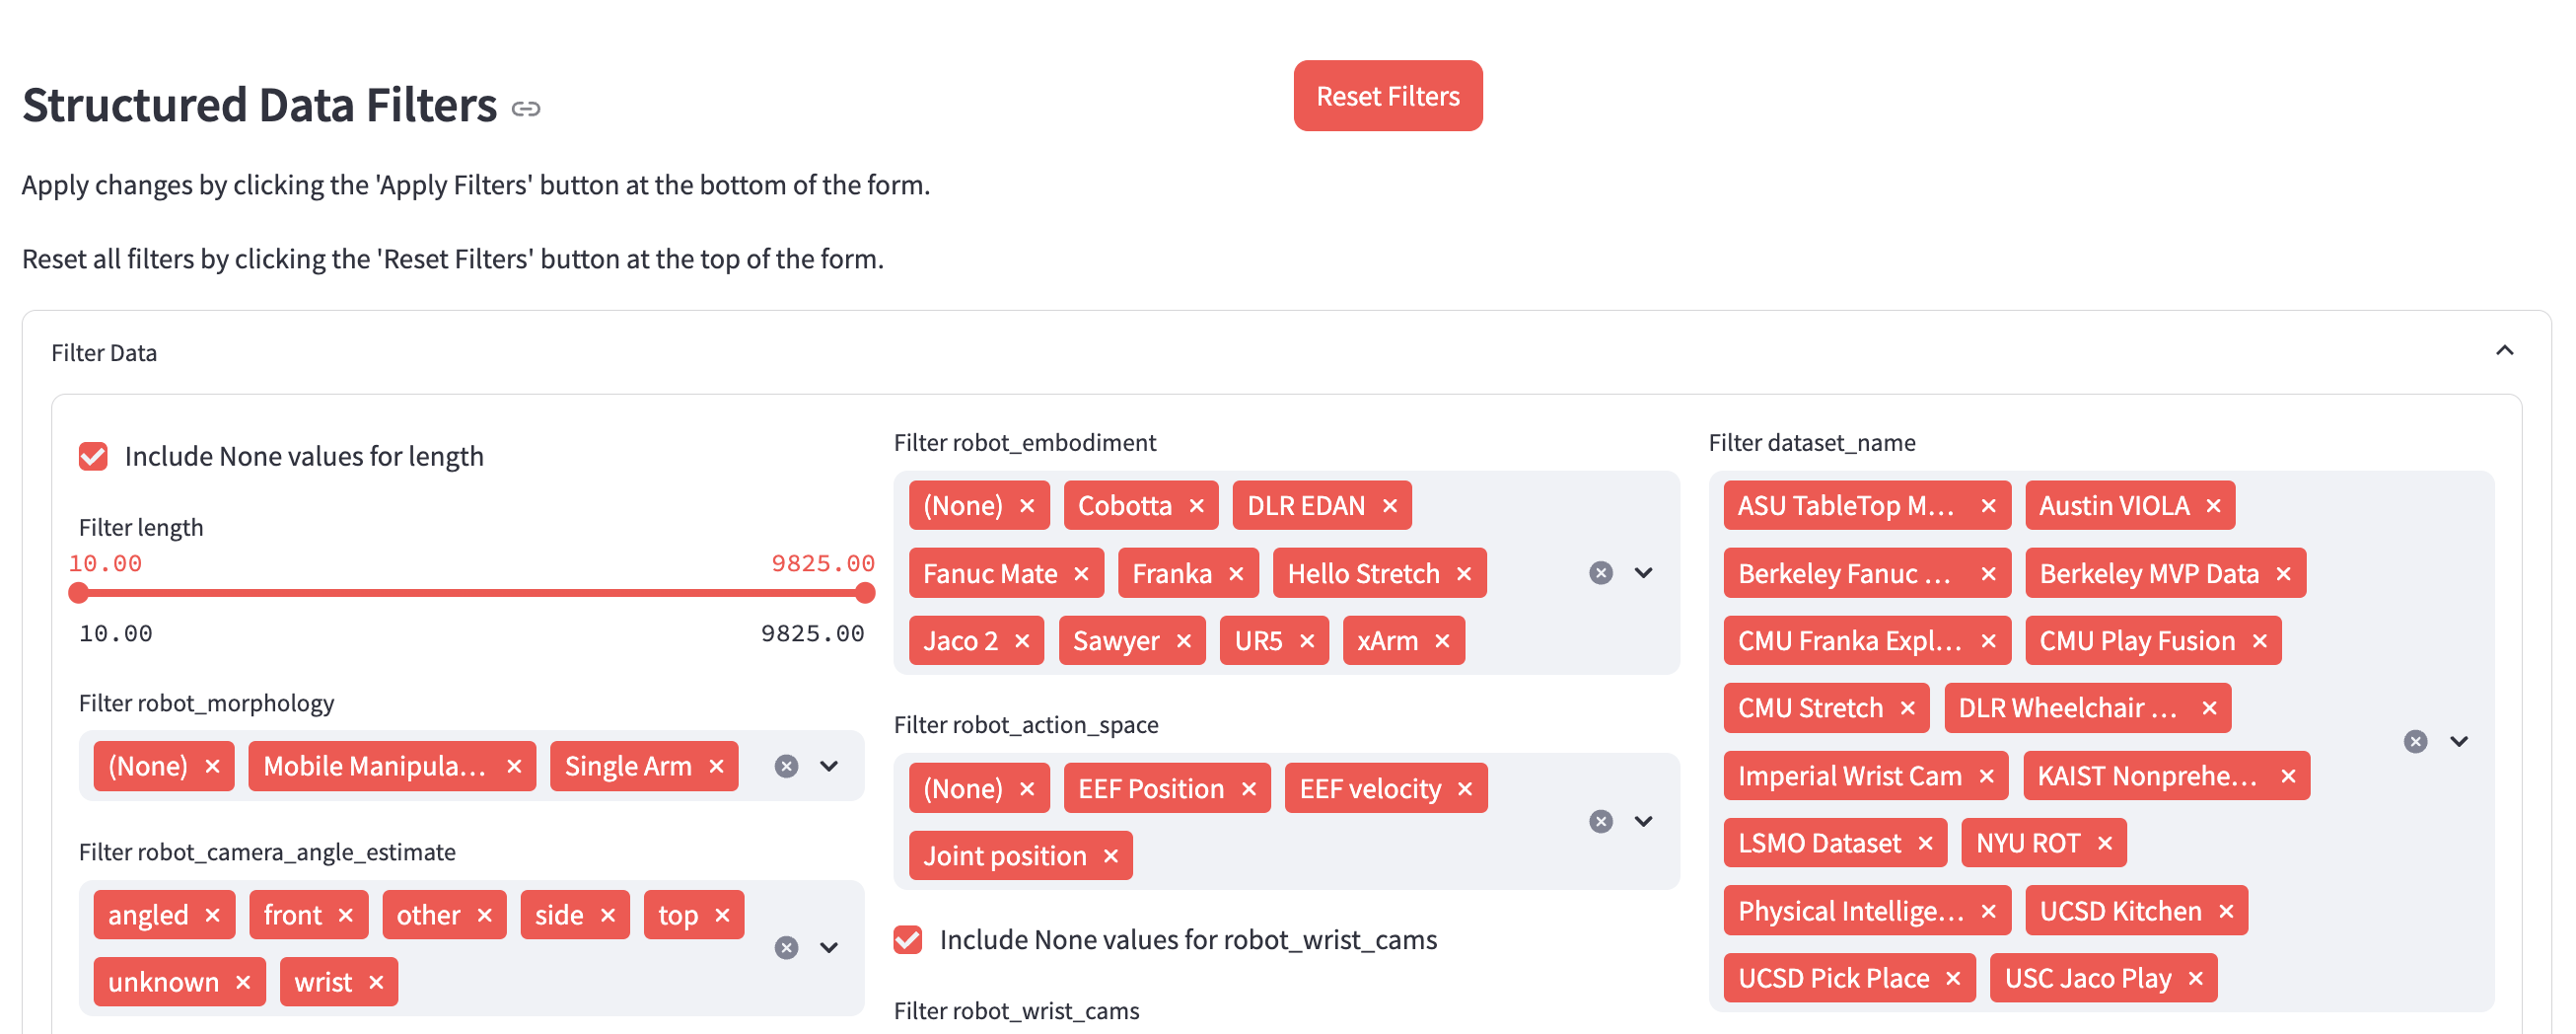
Task: Remove the UCSD Pick Place dataset tag
Action: tap(1953, 978)
